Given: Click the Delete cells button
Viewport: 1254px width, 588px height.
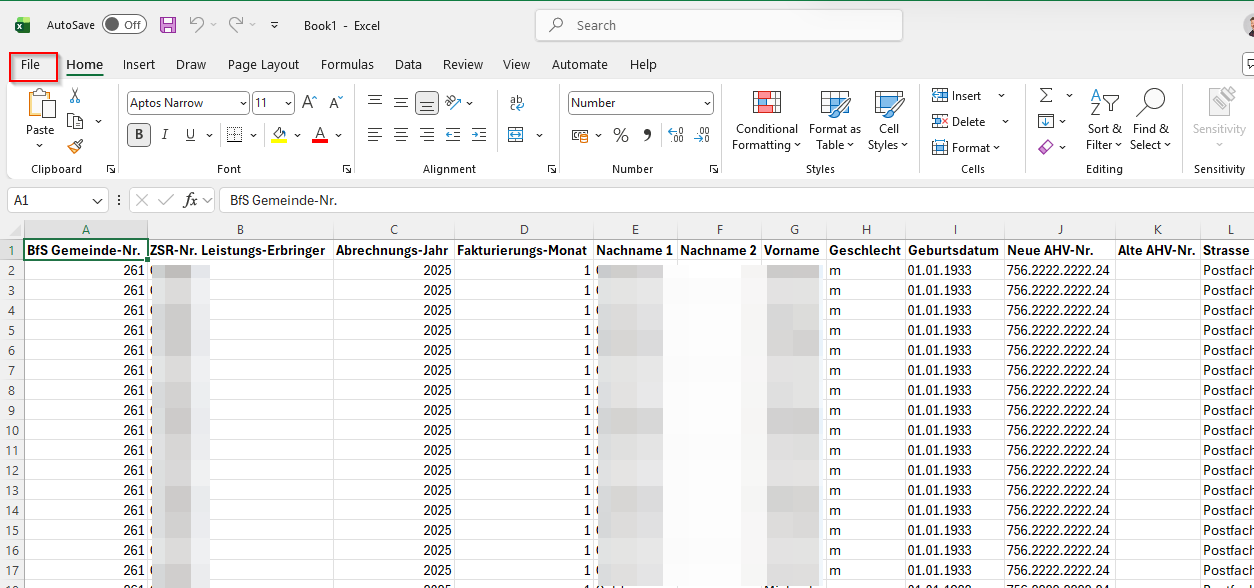Looking at the screenshot, I should (959, 122).
